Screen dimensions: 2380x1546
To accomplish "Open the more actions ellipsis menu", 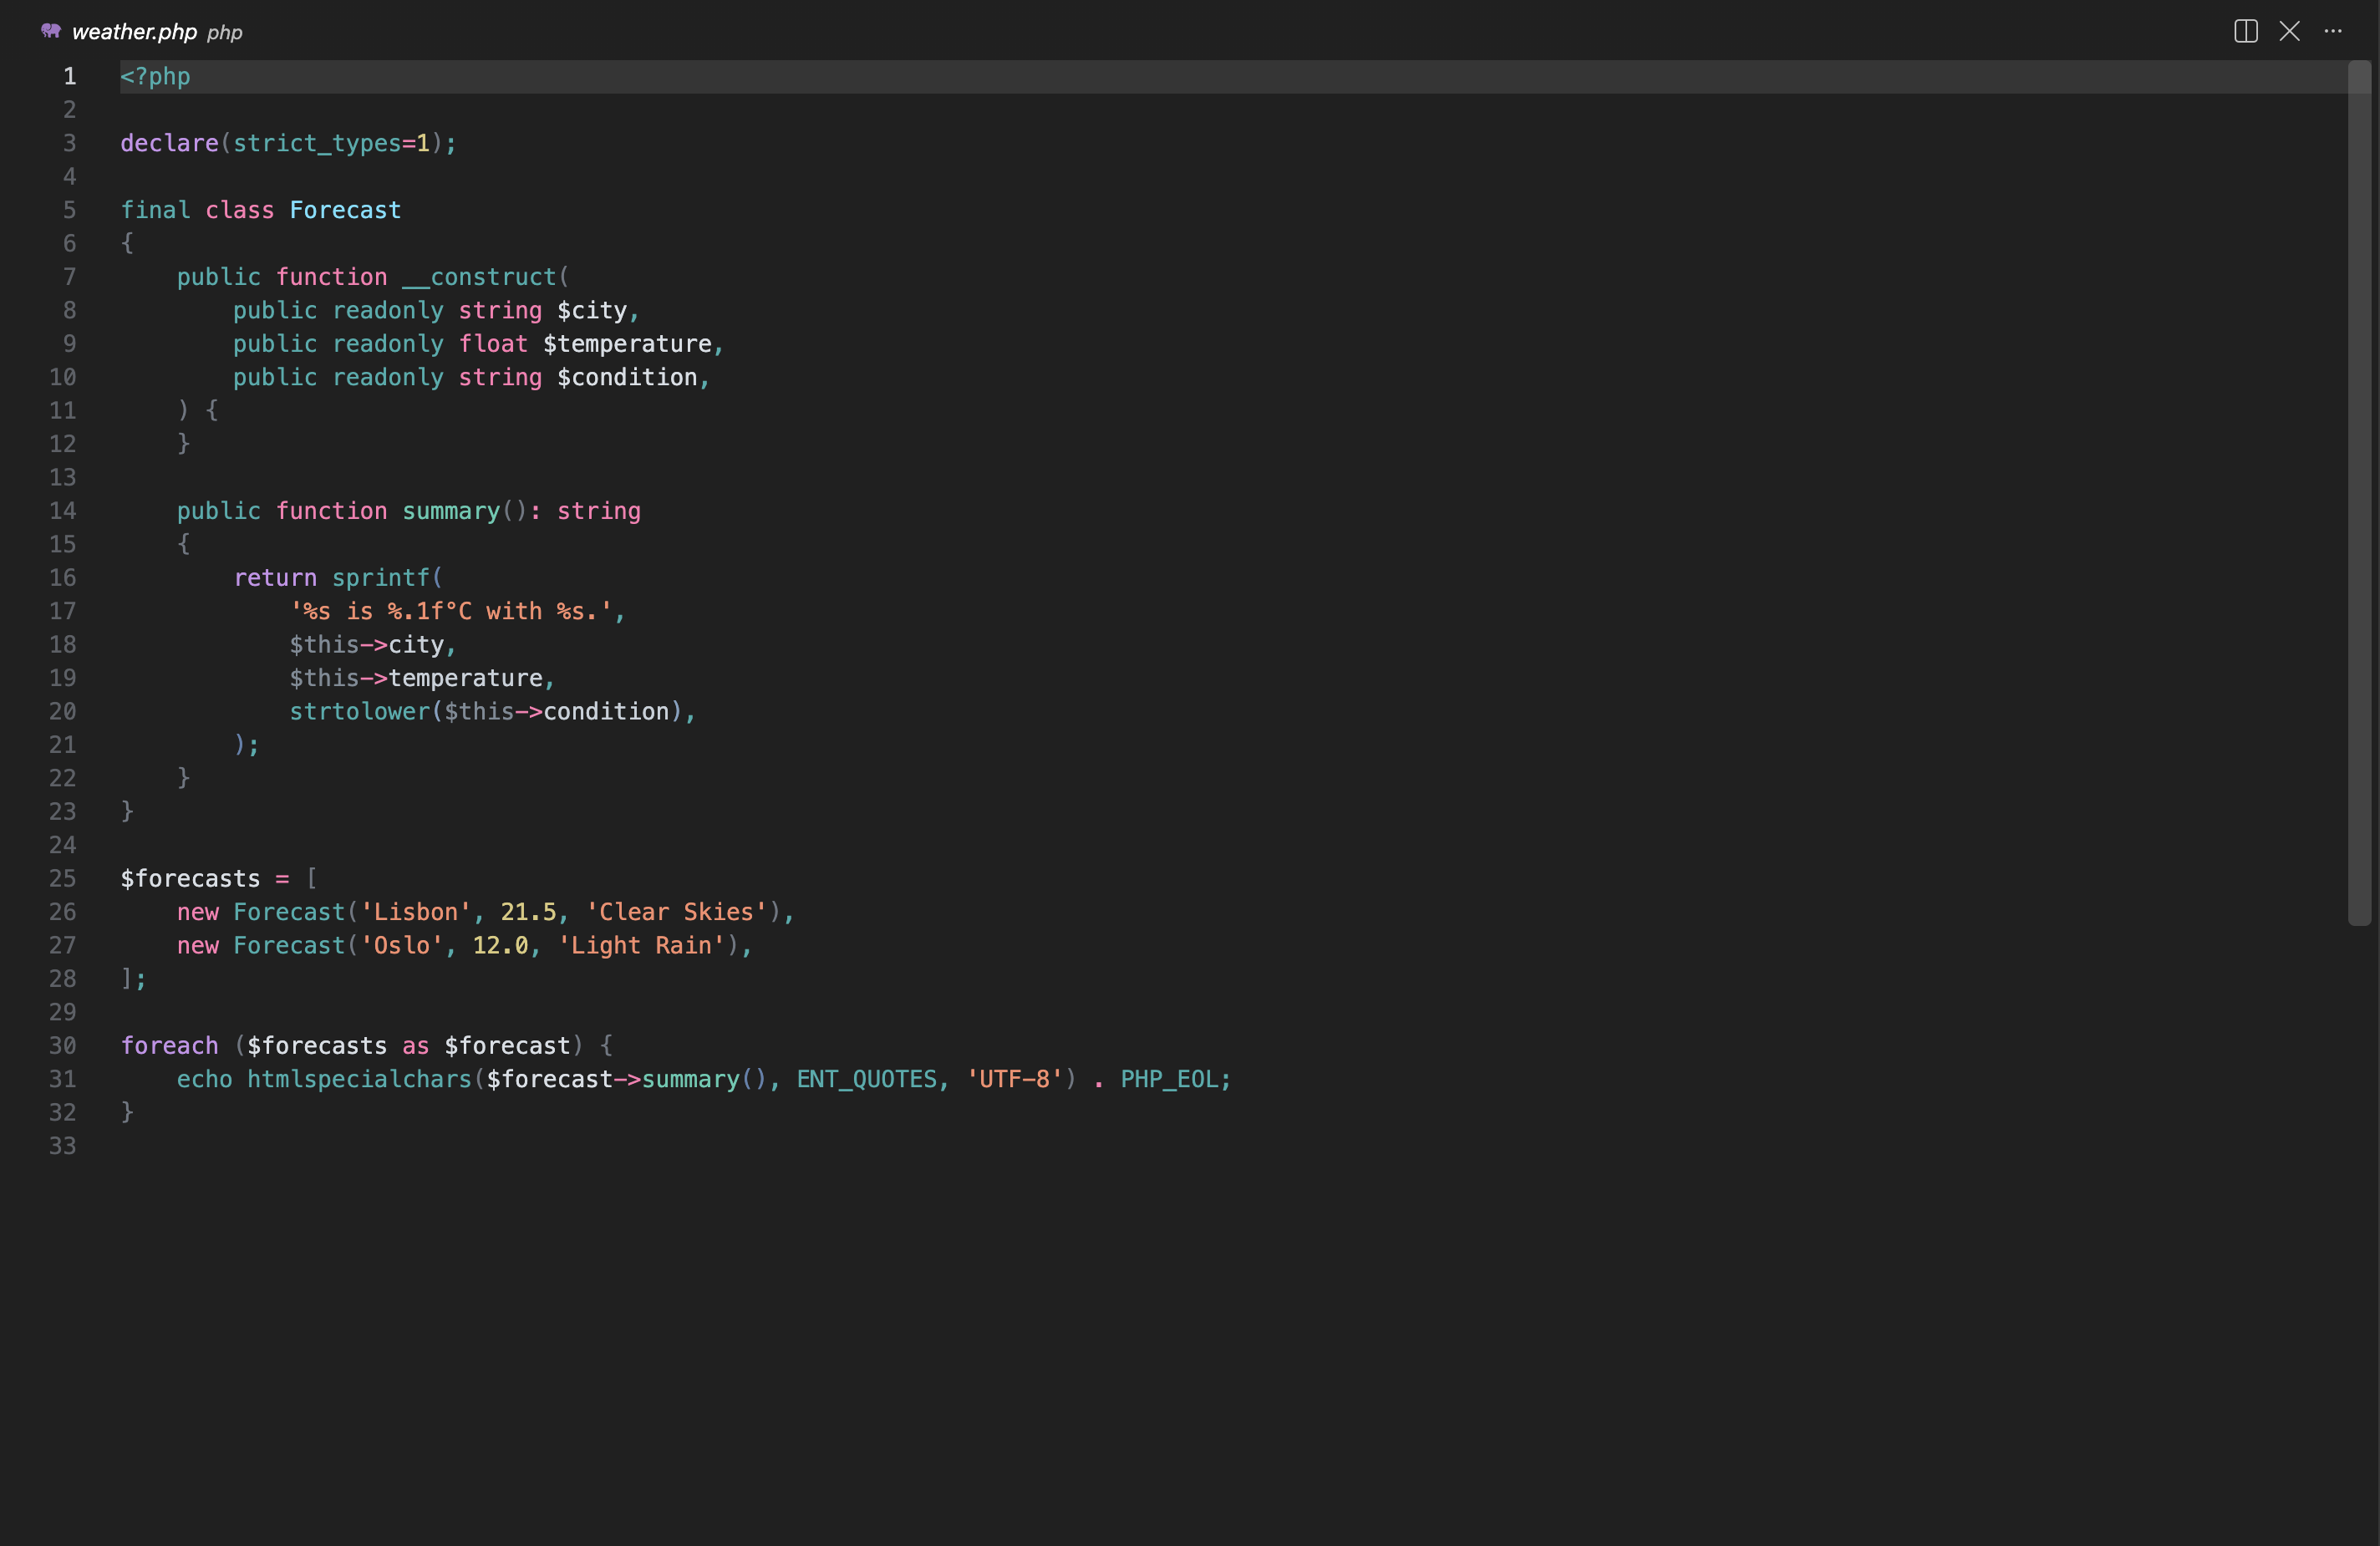I will (2333, 31).
